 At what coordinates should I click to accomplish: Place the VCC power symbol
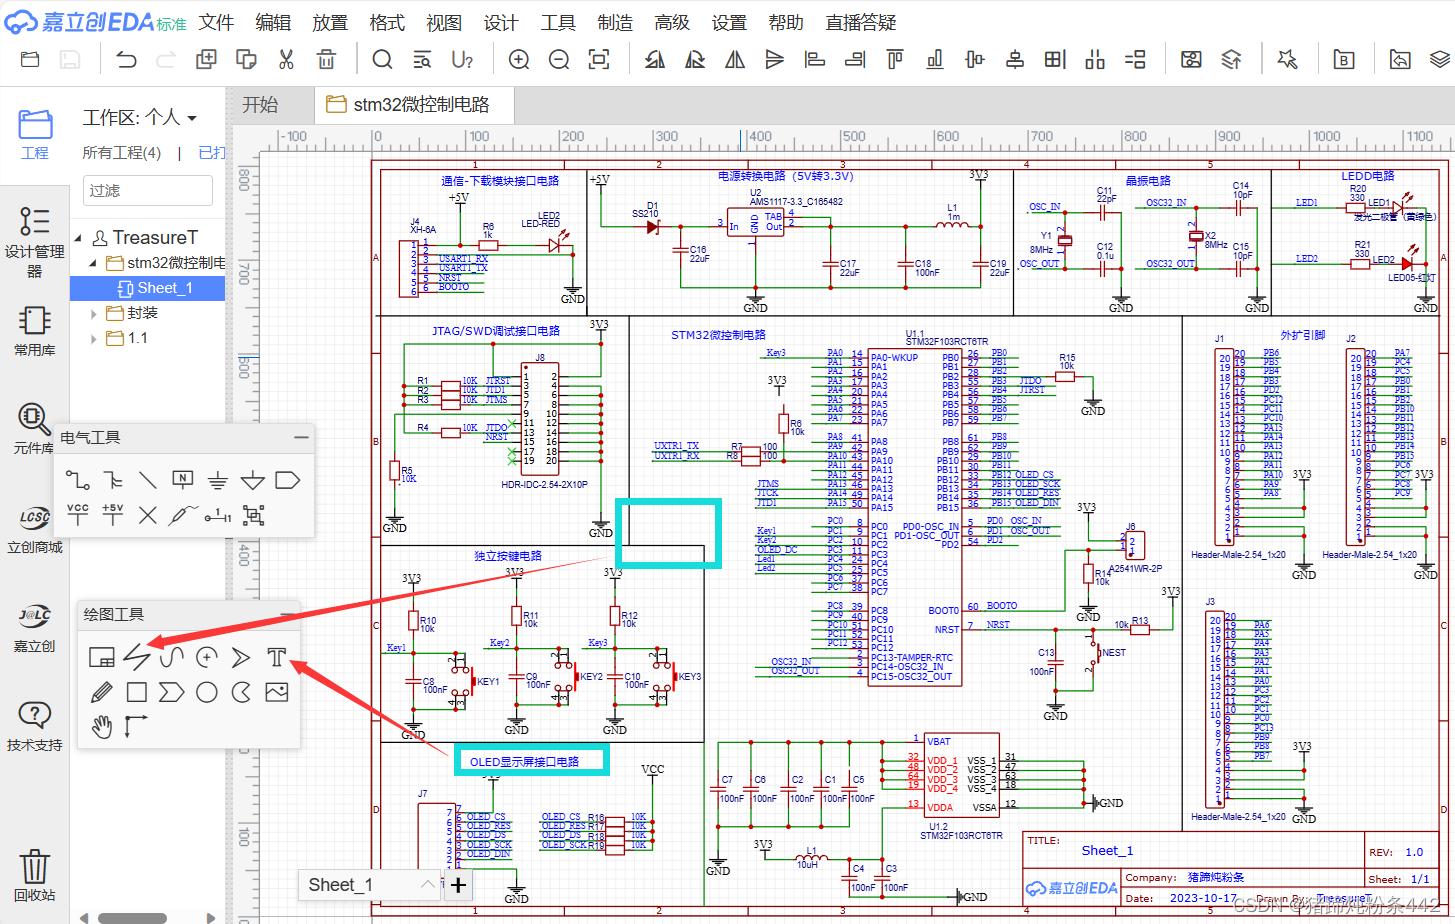(x=78, y=515)
